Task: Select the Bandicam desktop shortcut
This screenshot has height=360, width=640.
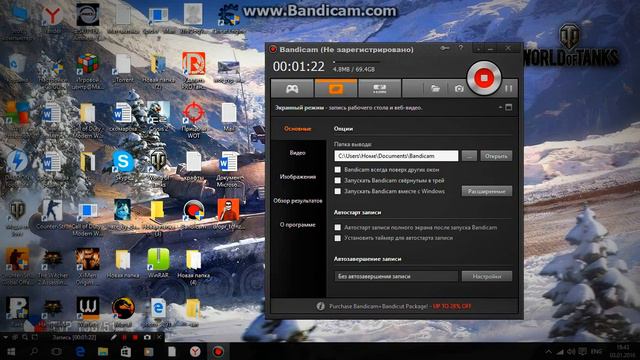Action: (x=193, y=215)
